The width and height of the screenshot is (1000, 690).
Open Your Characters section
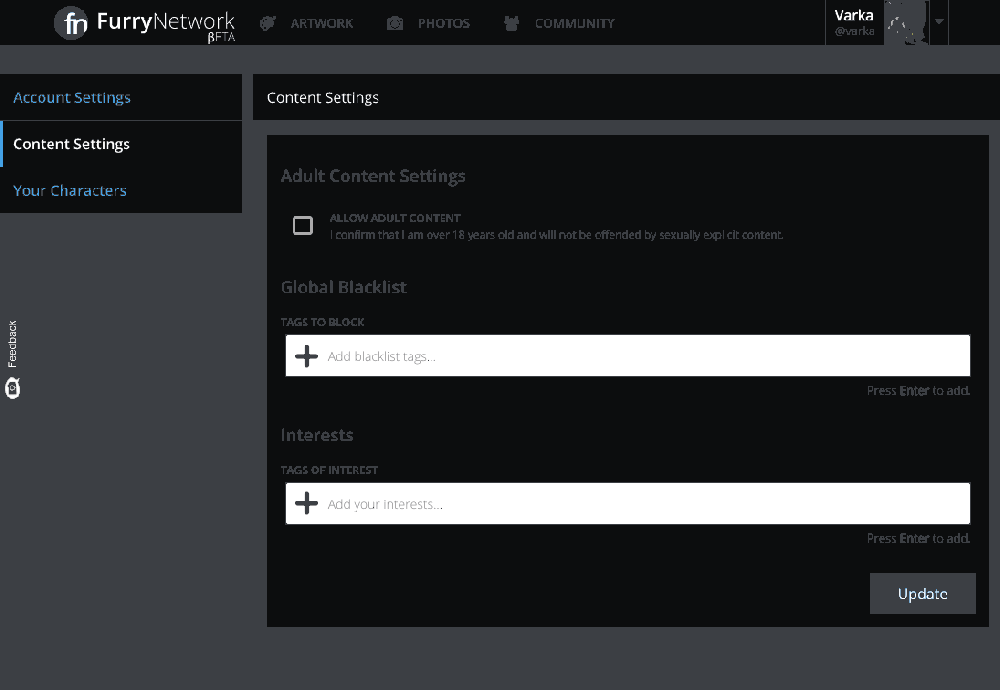(x=70, y=190)
